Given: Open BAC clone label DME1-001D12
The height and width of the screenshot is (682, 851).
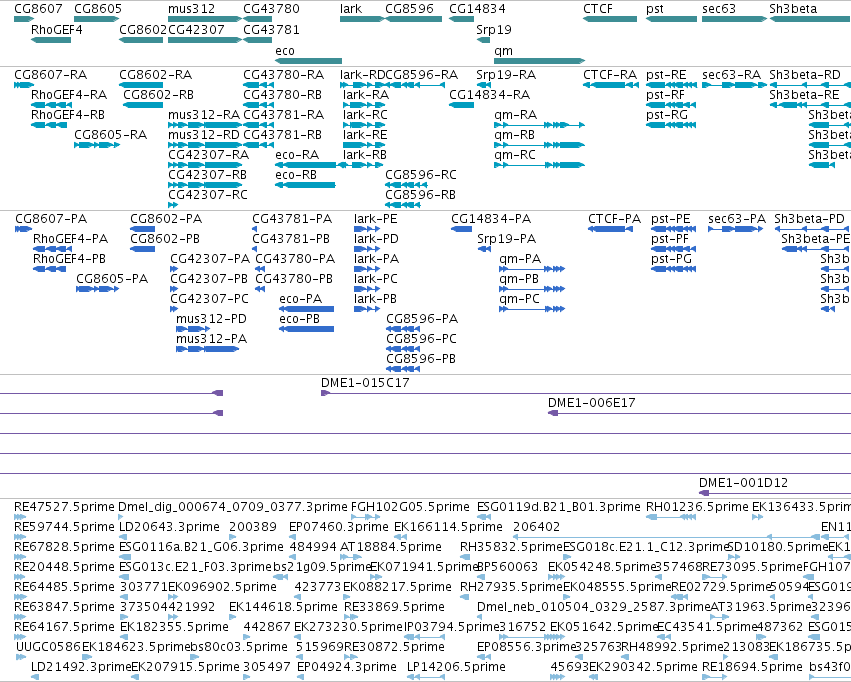Looking at the screenshot, I should coord(743,483).
